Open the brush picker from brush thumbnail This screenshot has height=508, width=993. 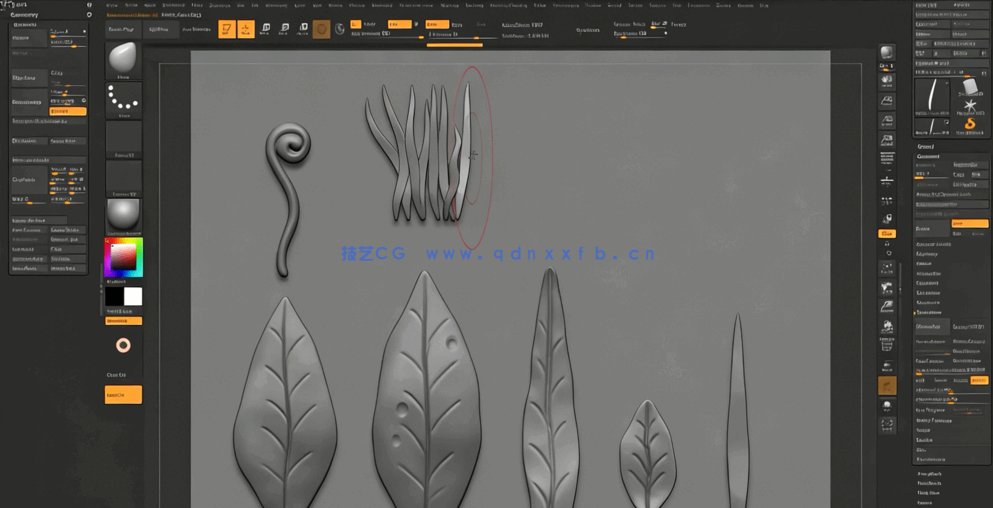(123, 58)
